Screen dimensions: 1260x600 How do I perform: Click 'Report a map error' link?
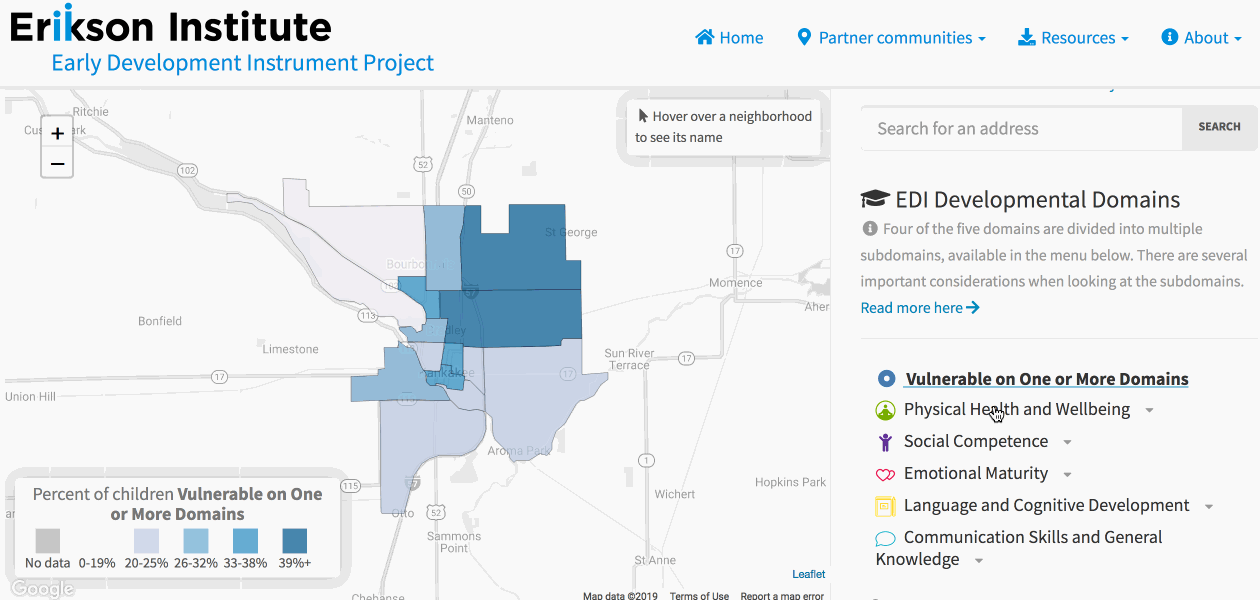tap(782, 596)
